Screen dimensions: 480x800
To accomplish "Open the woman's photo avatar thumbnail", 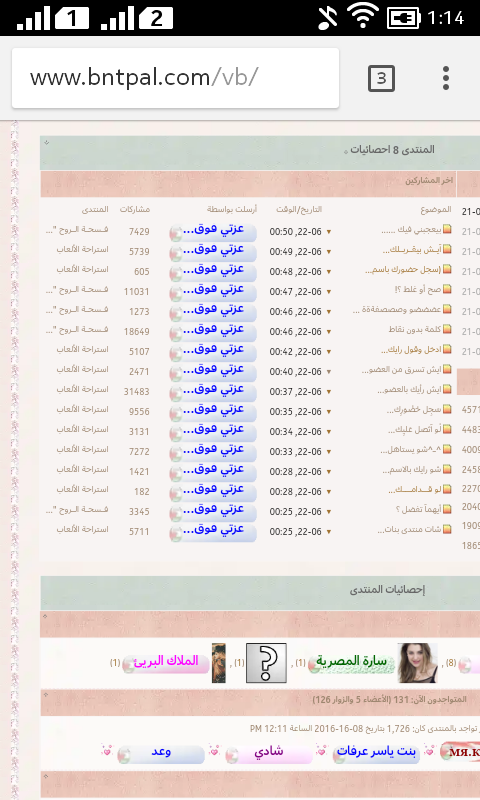I will pos(418,663).
